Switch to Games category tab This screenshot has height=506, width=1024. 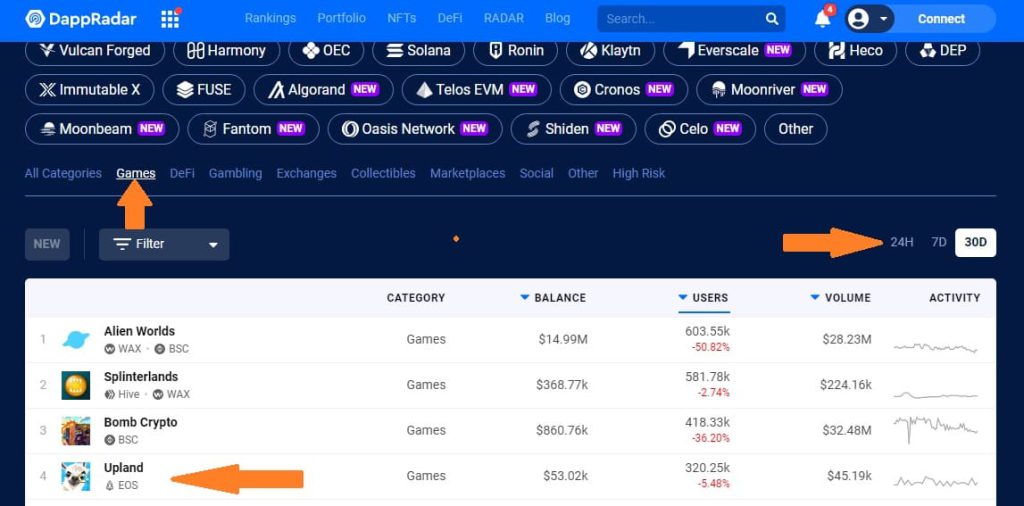point(136,173)
